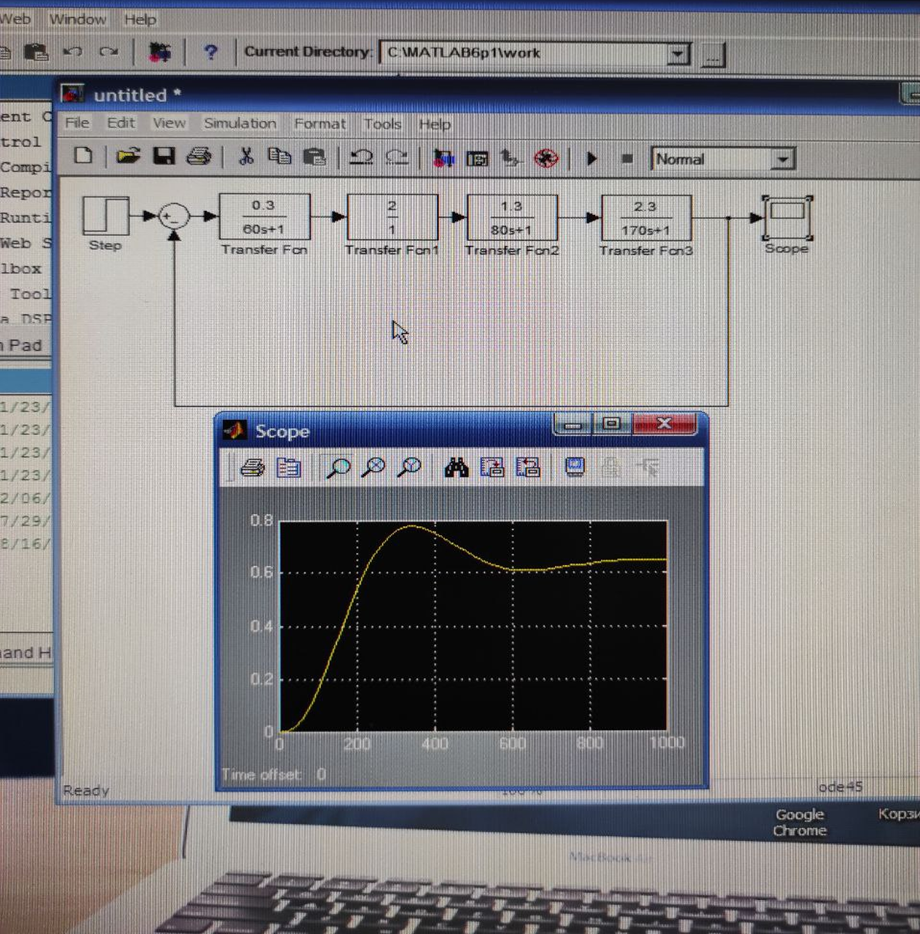Select Scope zoom X-axis tool
Screen dimensions: 920x934
(x=374, y=468)
